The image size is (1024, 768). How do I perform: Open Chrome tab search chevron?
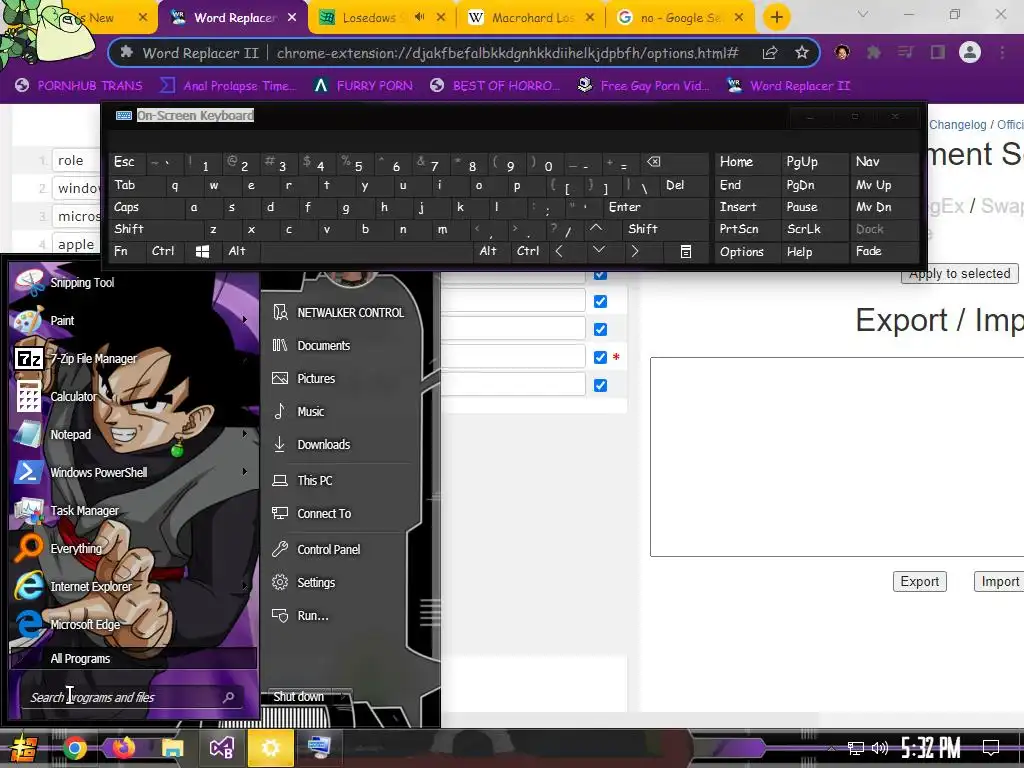(x=863, y=14)
